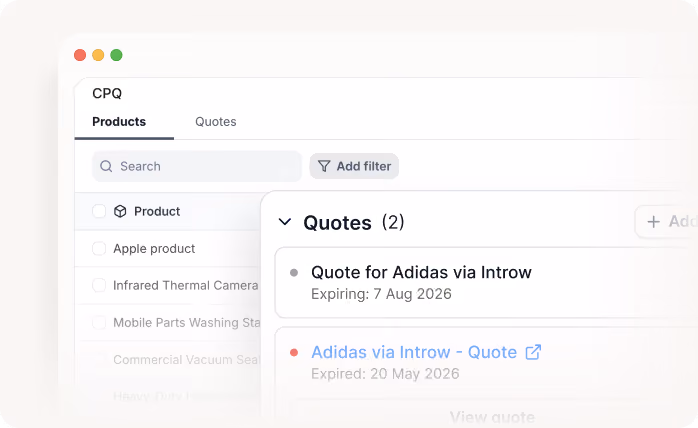Check the Infrared Thermal Camera checkbox
This screenshot has height=428, width=698.
click(x=99, y=285)
